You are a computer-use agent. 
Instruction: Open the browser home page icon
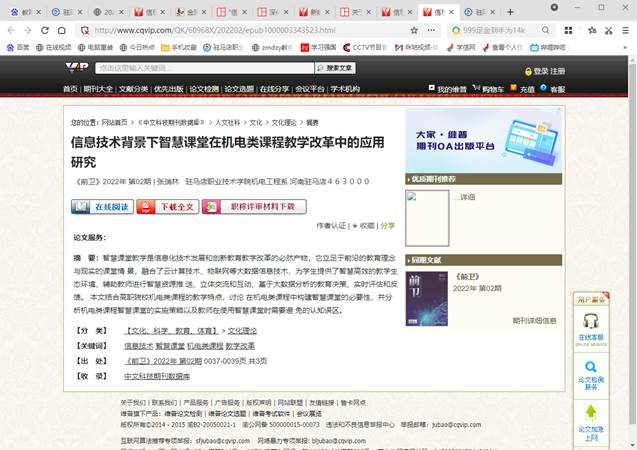coord(61,30)
